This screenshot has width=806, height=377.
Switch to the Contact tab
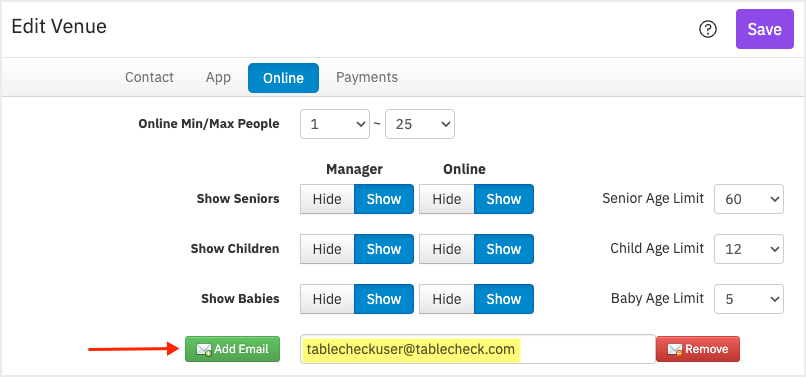click(x=150, y=77)
